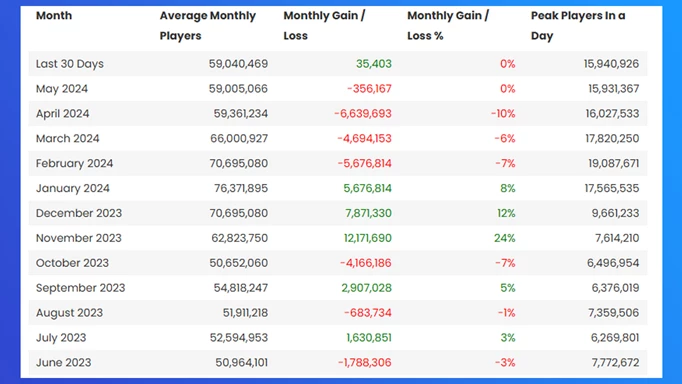Click the -3% percentage cell
This screenshot has width=682, height=384.
click(505, 362)
